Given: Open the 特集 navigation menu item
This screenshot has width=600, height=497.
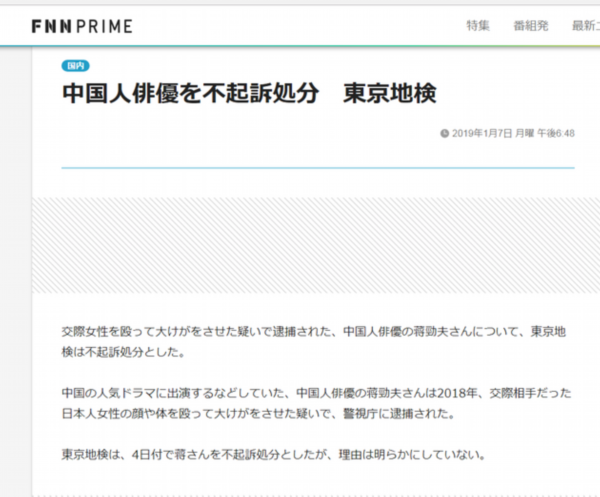Looking at the screenshot, I should (478, 26).
